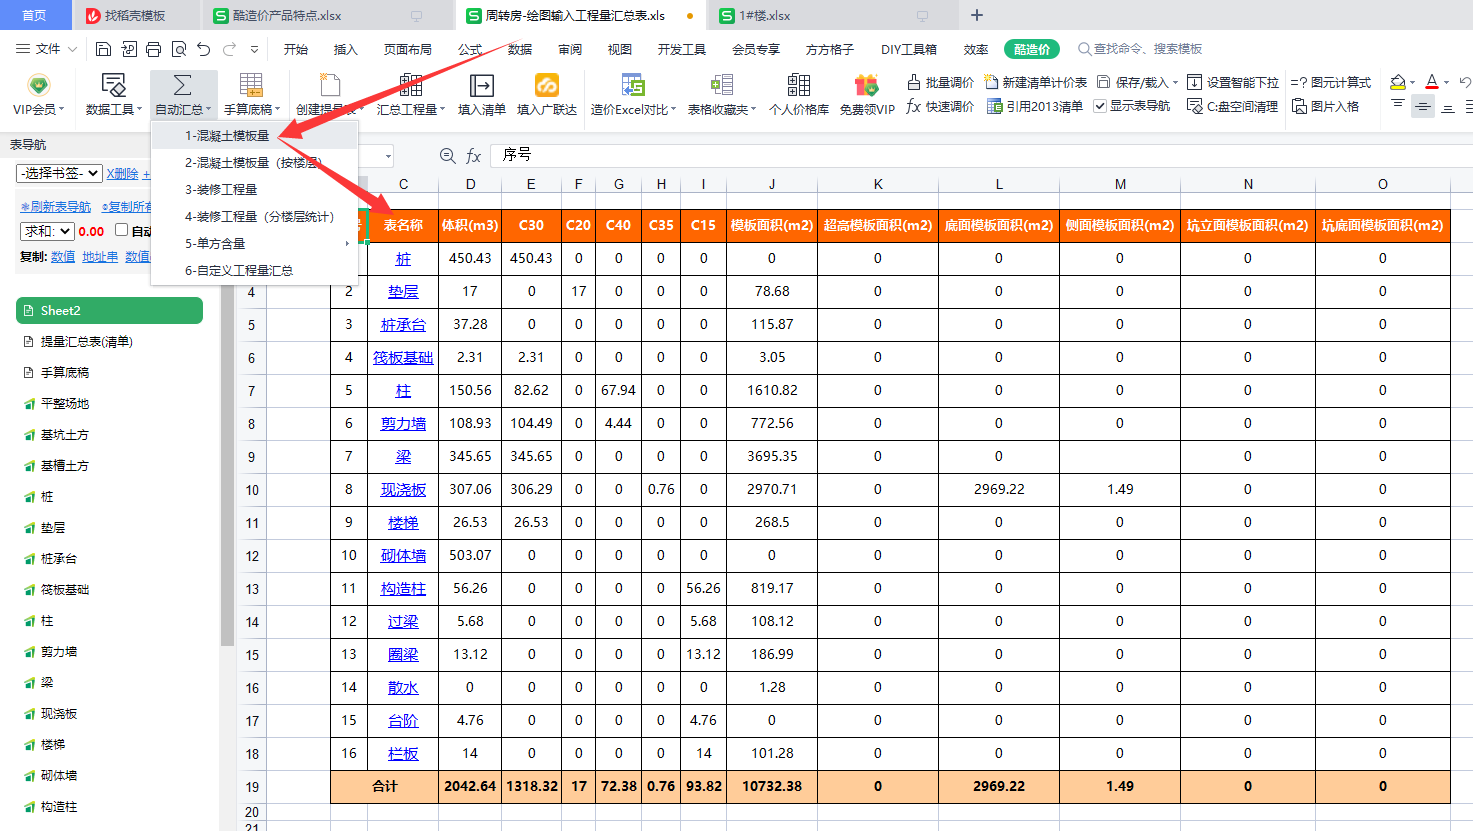Open 酷造价产品特点.xlsx document tab
This screenshot has width=1473, height=831.
[329, 15]
